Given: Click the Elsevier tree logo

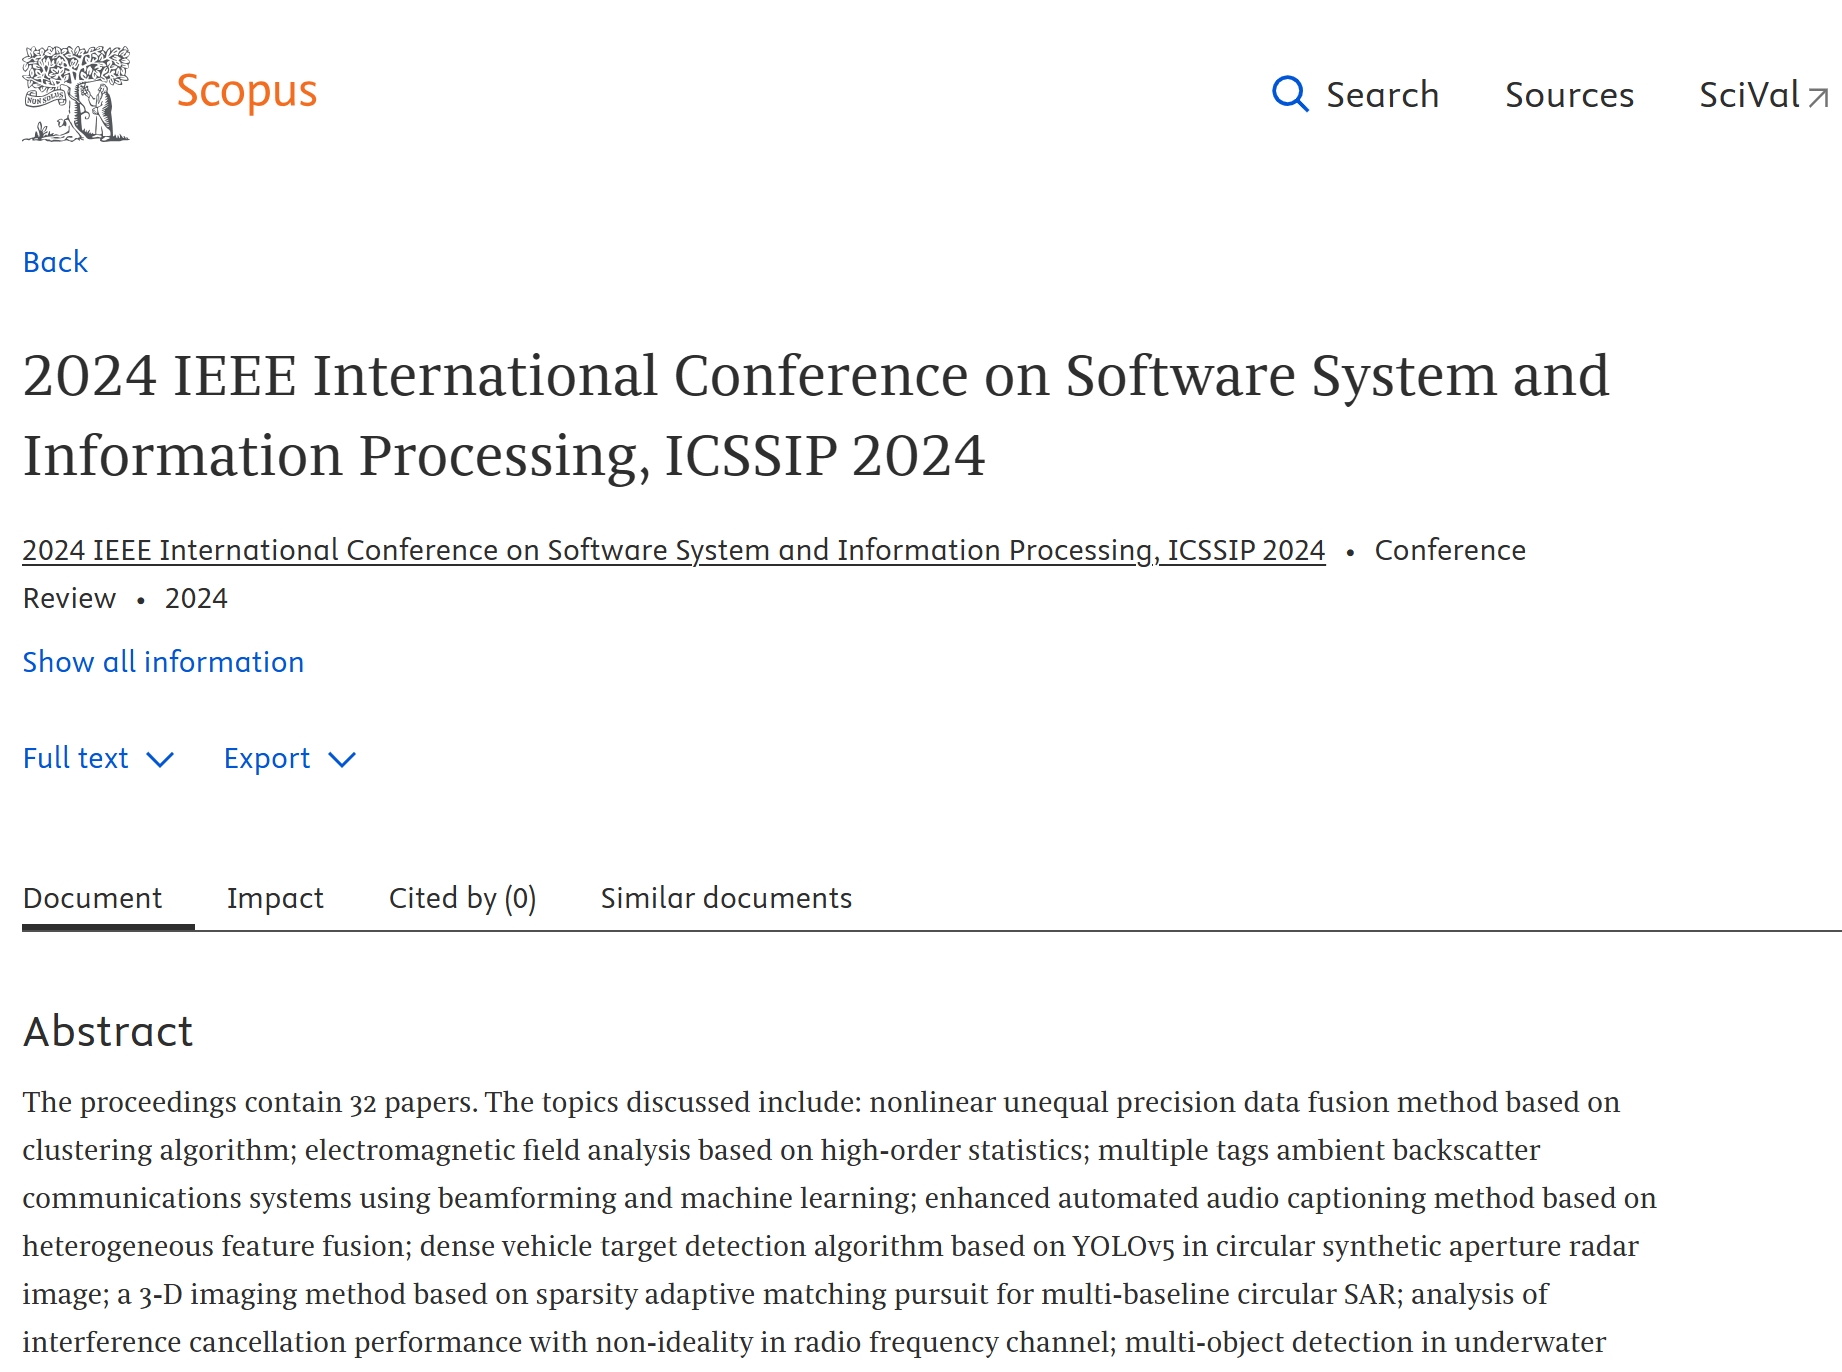Looking at the screenshot, I should pos(76,93).
